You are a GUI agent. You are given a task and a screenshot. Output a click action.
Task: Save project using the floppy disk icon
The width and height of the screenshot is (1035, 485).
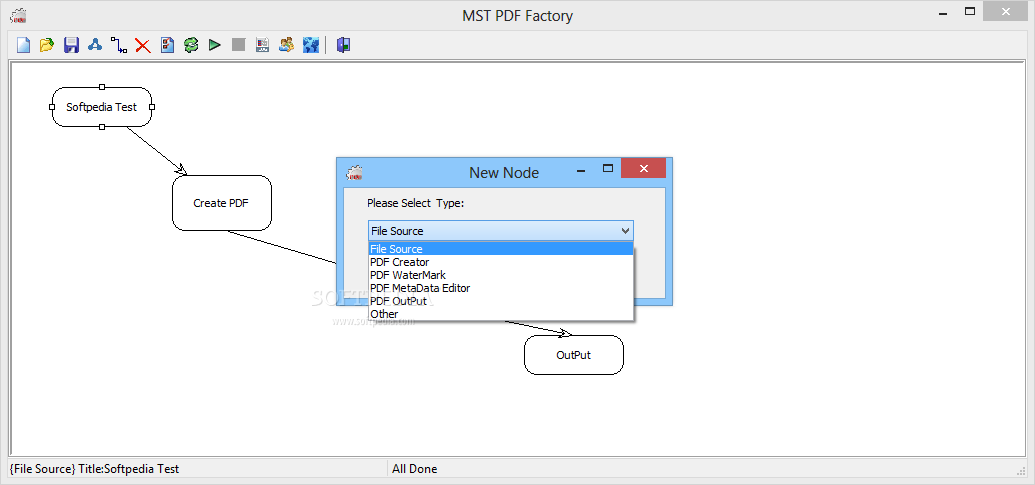click(x=71, y=45)
